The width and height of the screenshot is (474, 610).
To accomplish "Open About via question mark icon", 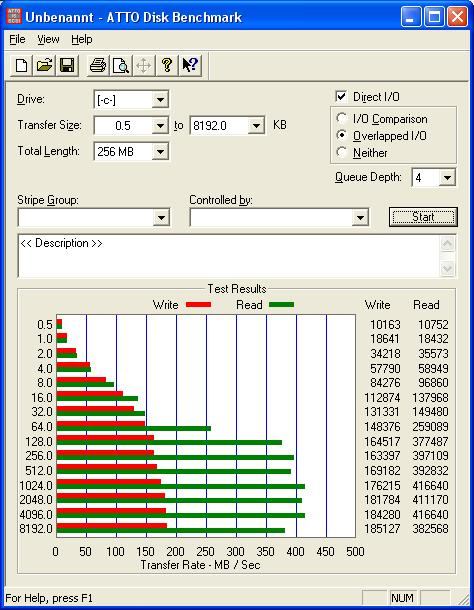I will click(x=167, y=65).
